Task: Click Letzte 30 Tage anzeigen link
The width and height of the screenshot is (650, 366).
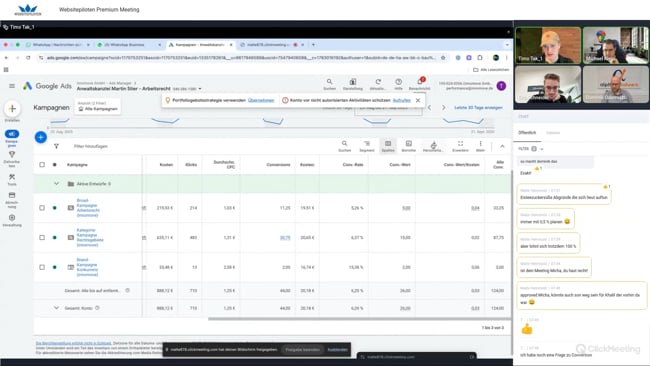Action: pyautogui.click(x=478, y=107)
